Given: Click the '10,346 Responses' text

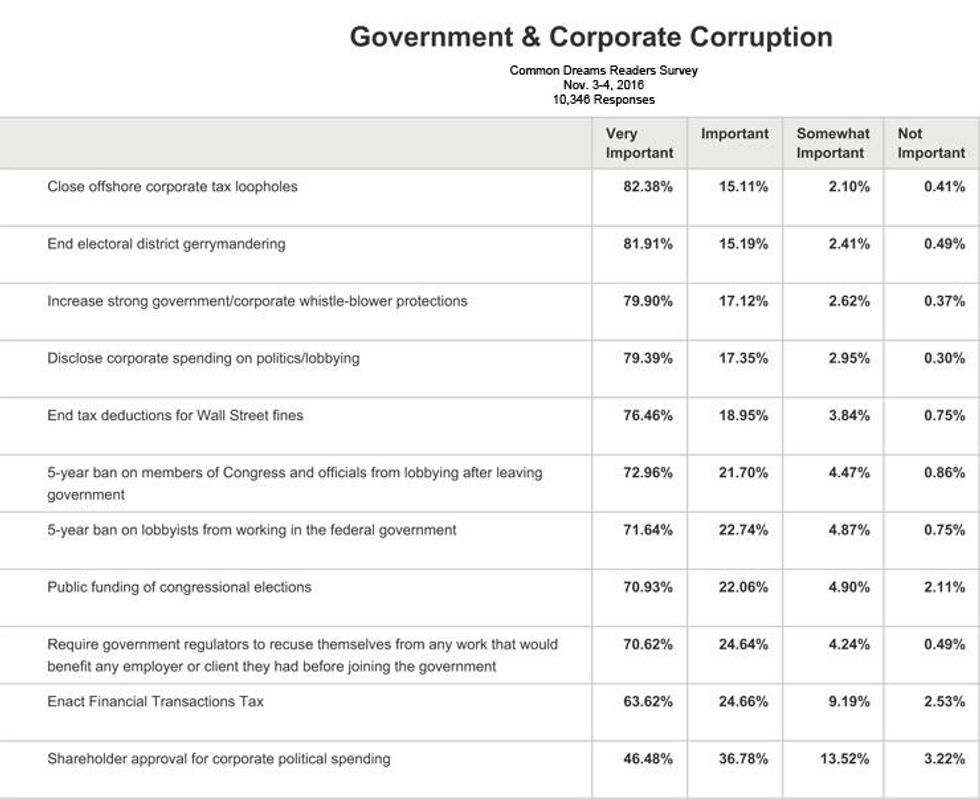Looking at the screenshot, I should tap(603, 100).
